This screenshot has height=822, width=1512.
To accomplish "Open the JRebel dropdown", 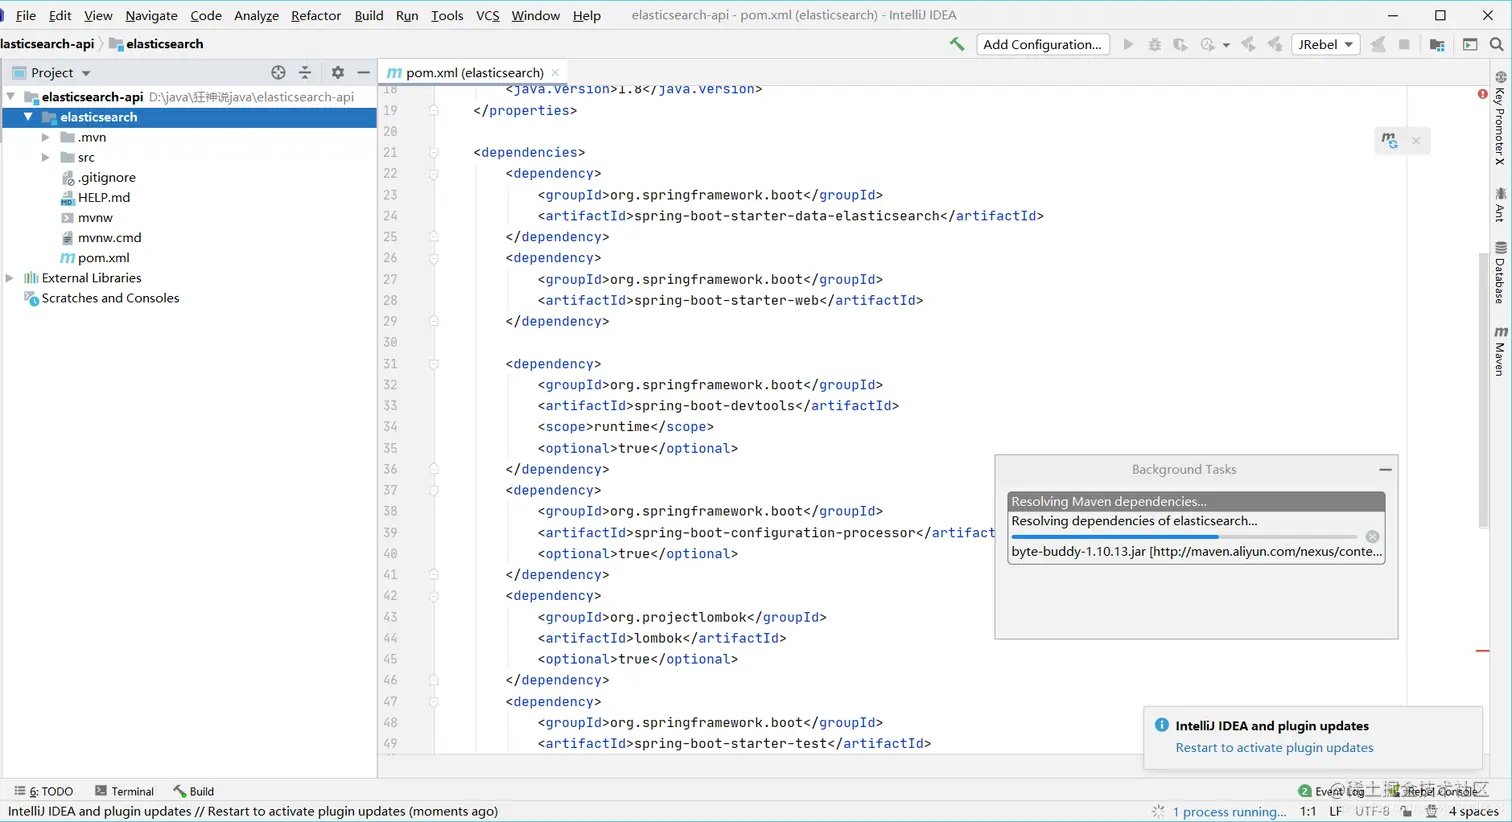I will [1325, 44].
